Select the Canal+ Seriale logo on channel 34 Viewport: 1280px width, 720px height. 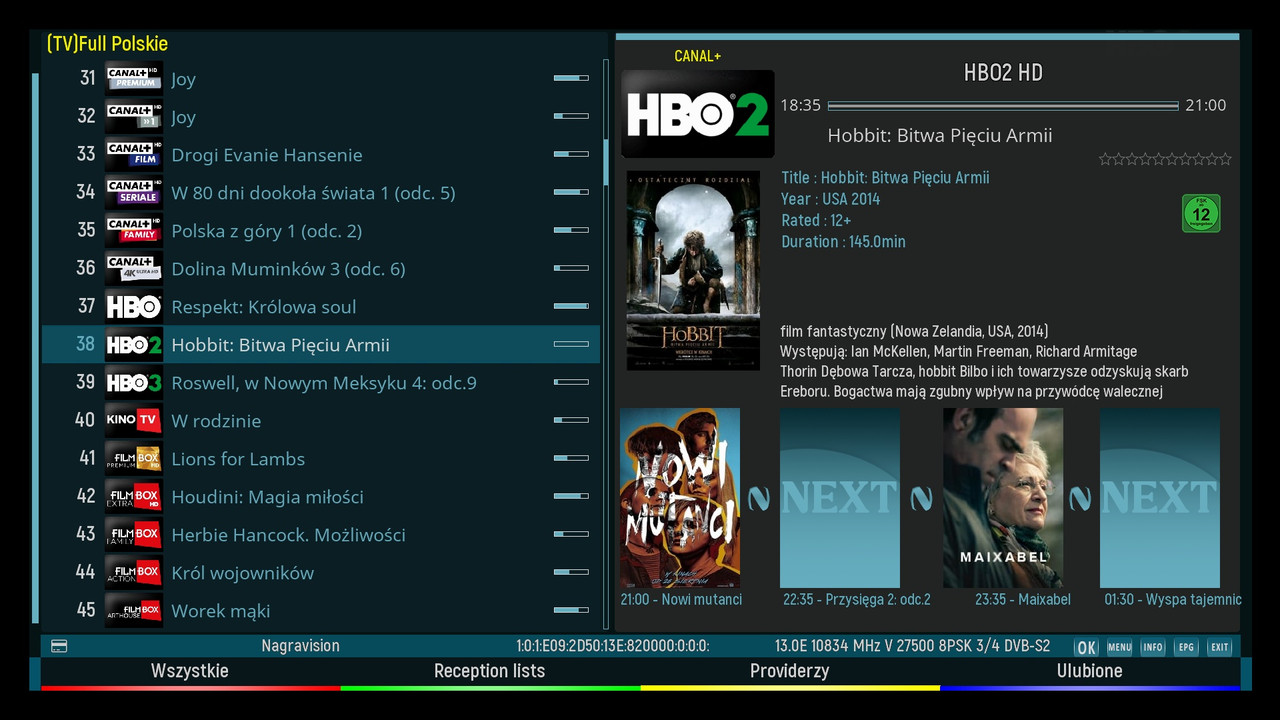pyautogui.click(x=134, y=192)
